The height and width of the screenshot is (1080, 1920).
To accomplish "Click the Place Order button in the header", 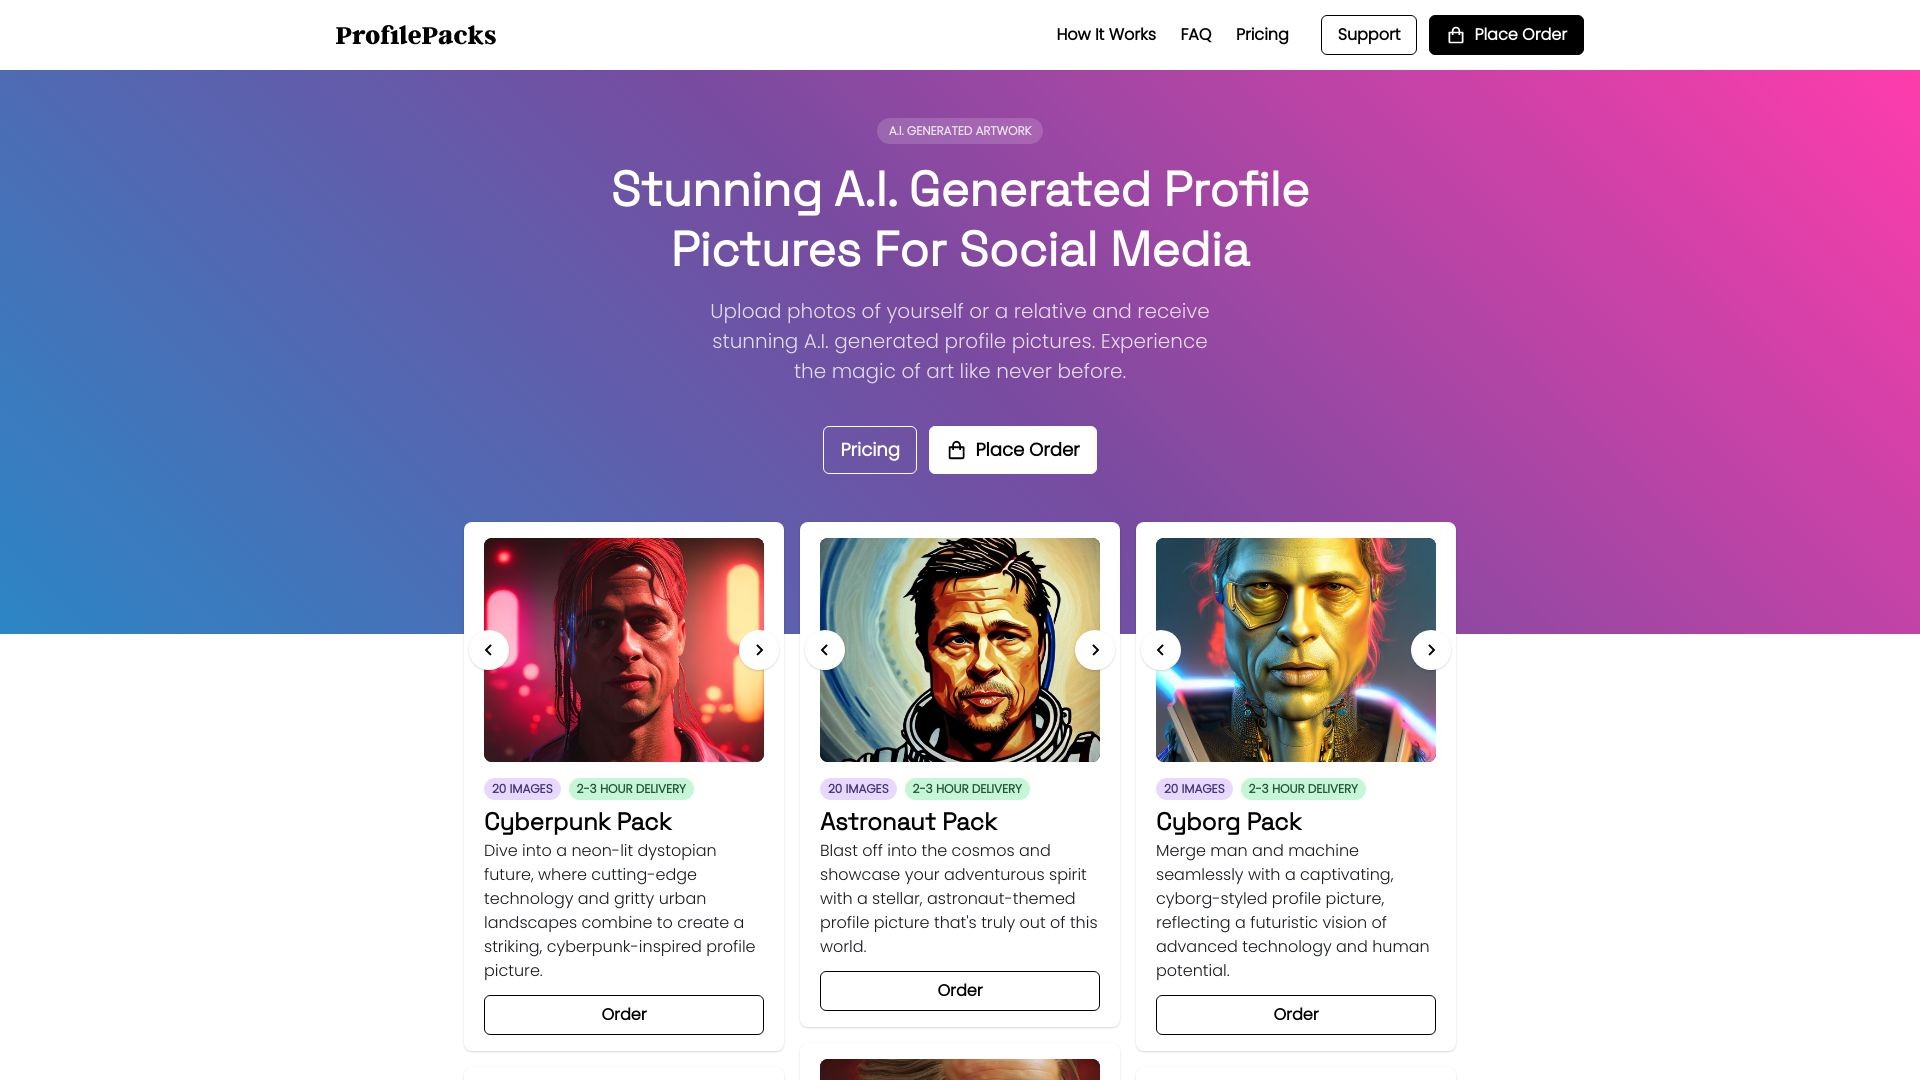I will [x=1505, y=34].
